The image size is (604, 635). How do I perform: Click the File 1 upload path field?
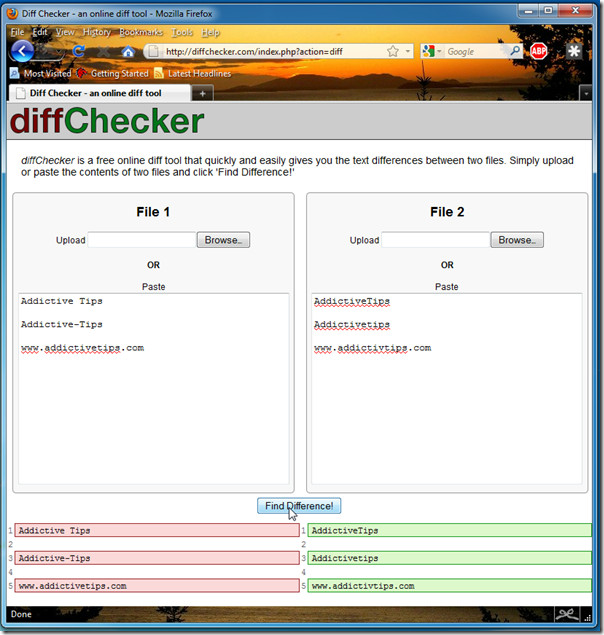point(142,240)
